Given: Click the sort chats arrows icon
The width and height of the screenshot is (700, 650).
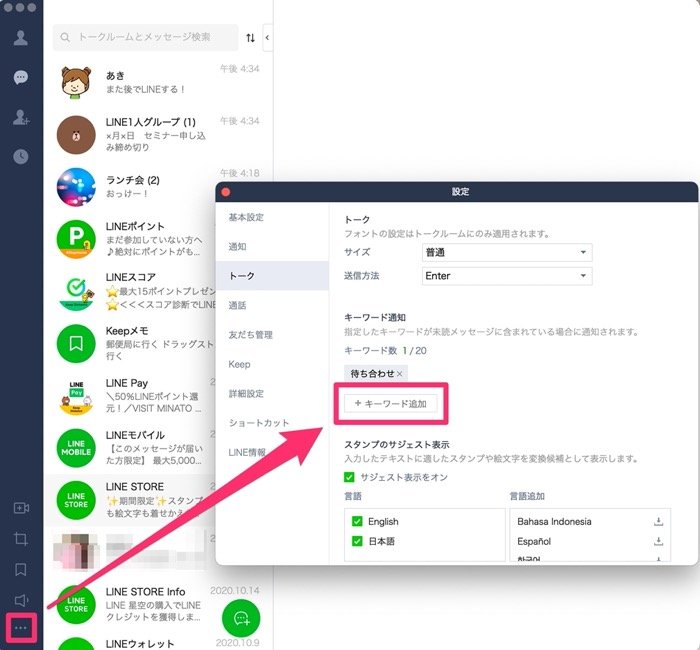Looking at the screenshot, I should pos(250,38).
